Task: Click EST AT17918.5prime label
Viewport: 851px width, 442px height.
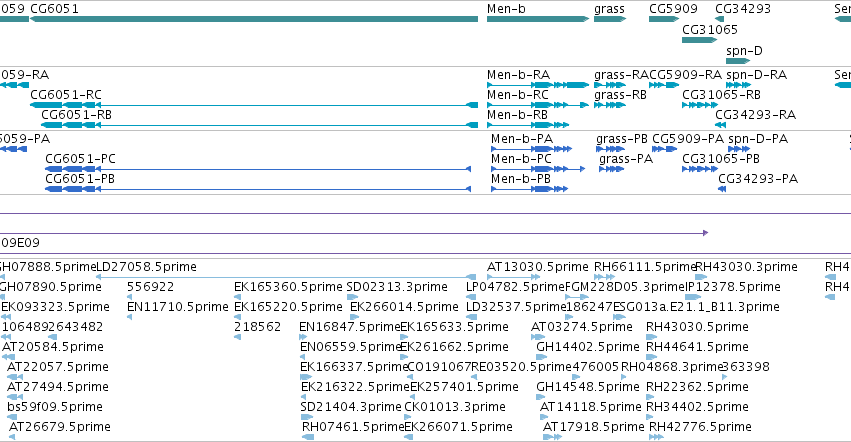Action: [593, 427]
